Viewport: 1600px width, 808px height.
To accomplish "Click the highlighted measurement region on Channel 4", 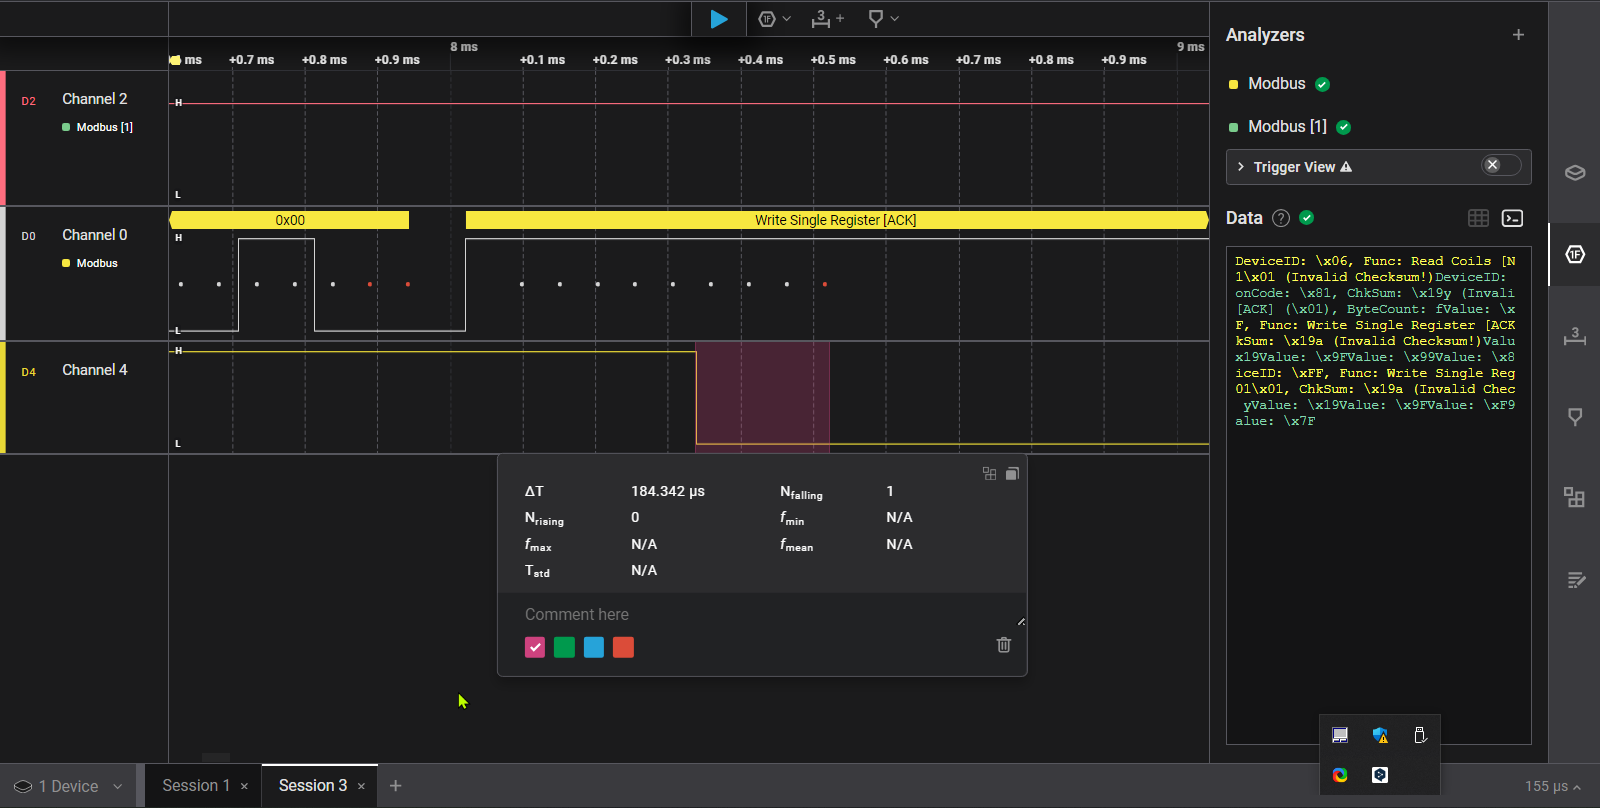I will coord(763,397).
